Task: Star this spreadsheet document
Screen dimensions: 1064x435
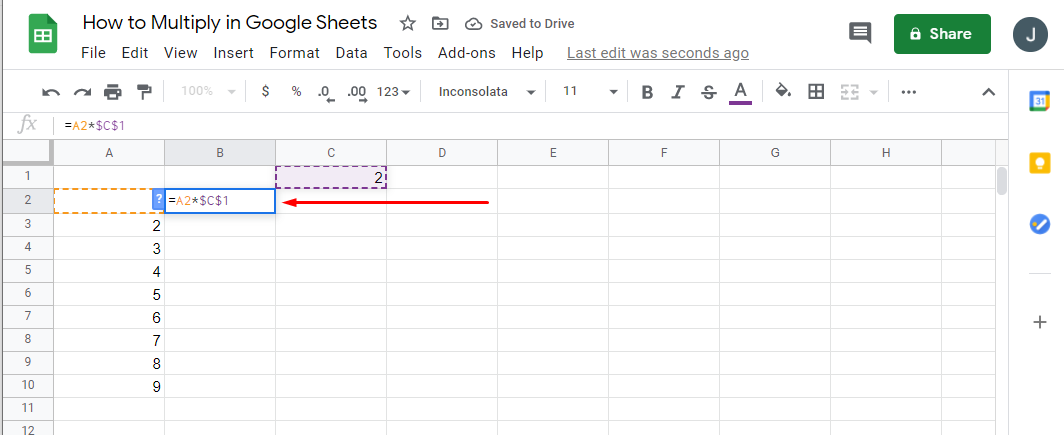Action: click(x=408, y=23)
